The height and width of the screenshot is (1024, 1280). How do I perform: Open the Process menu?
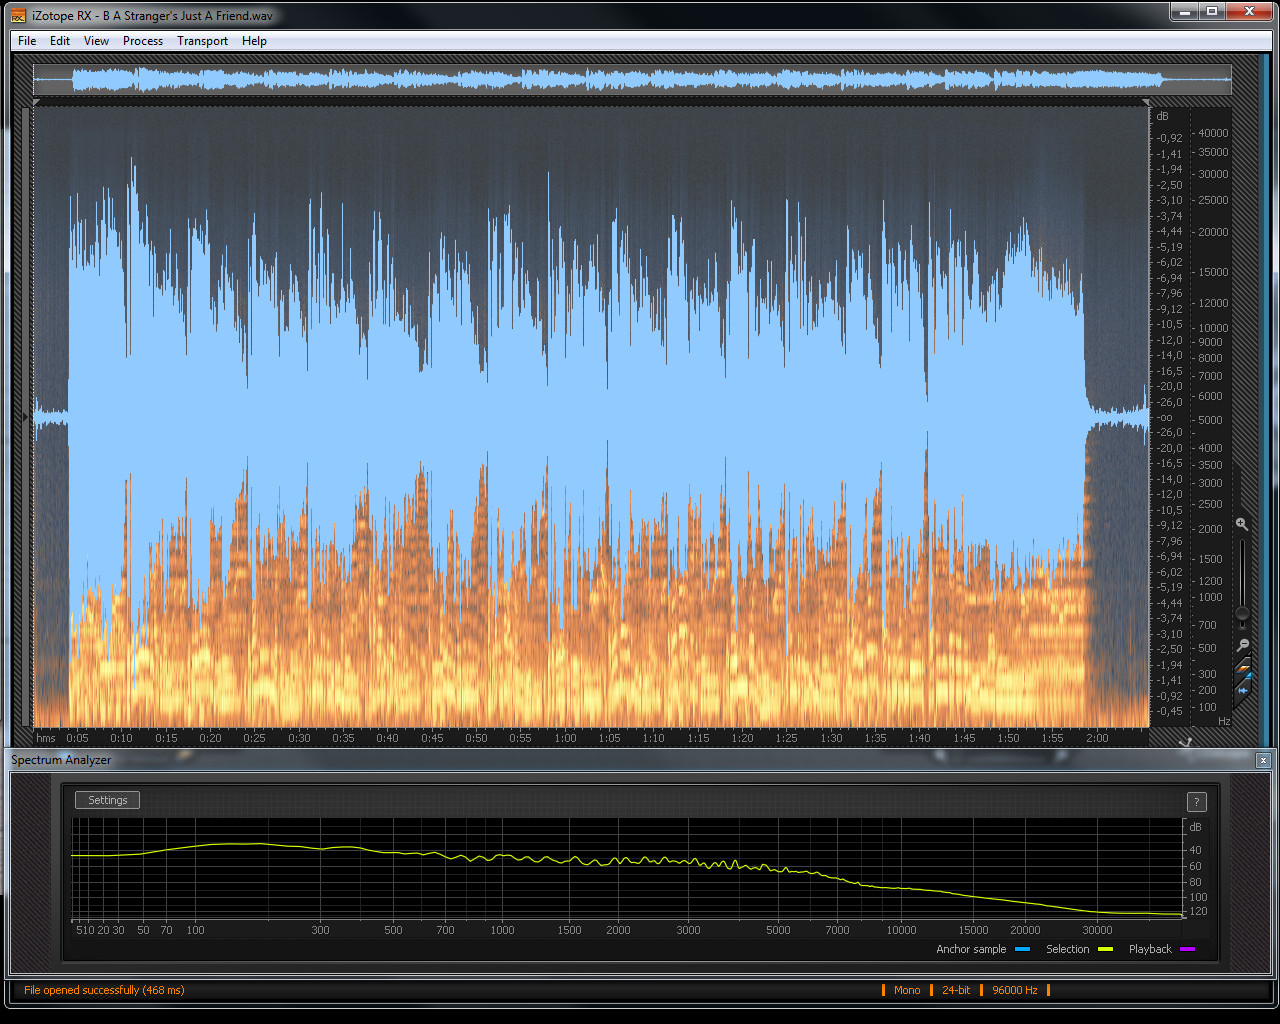(x=143, y=41)
